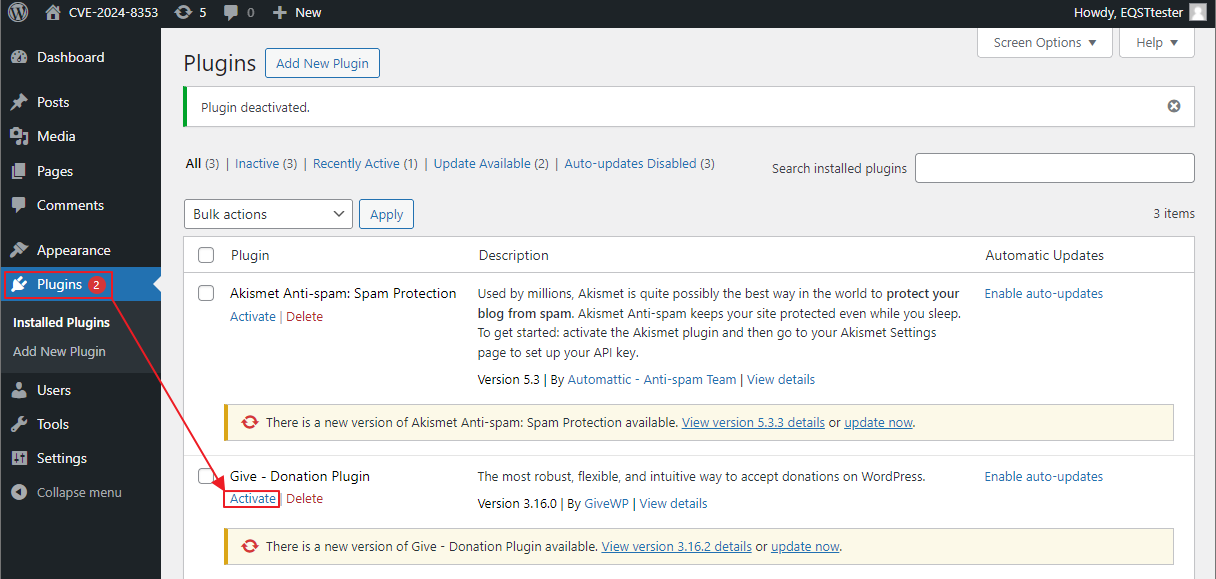The width and height of the screenshot is (1216, 579).
Task: Filter by Update Available plugins
Action: (482, 163)
